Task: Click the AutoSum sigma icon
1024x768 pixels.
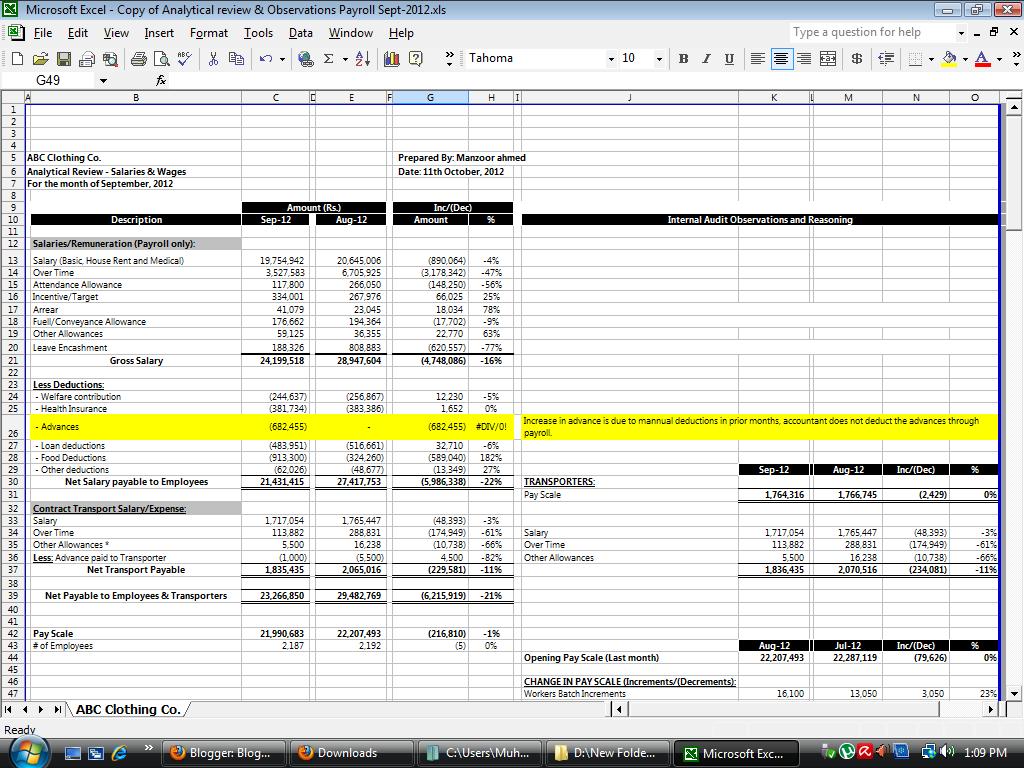Action: 328,59
